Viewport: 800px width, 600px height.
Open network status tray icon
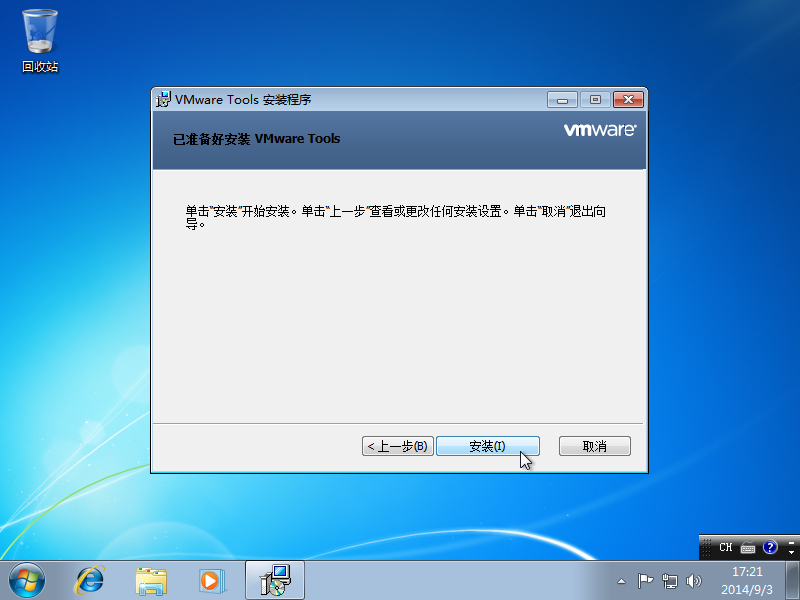669,581
